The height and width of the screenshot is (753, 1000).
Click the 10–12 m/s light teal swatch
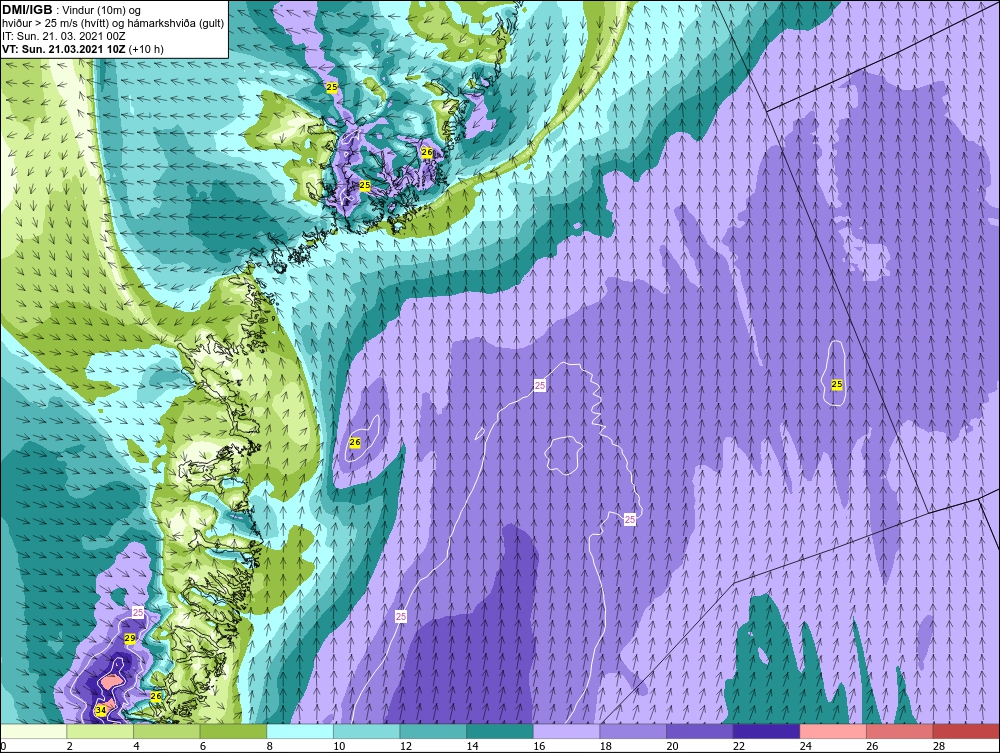point(366,731)
